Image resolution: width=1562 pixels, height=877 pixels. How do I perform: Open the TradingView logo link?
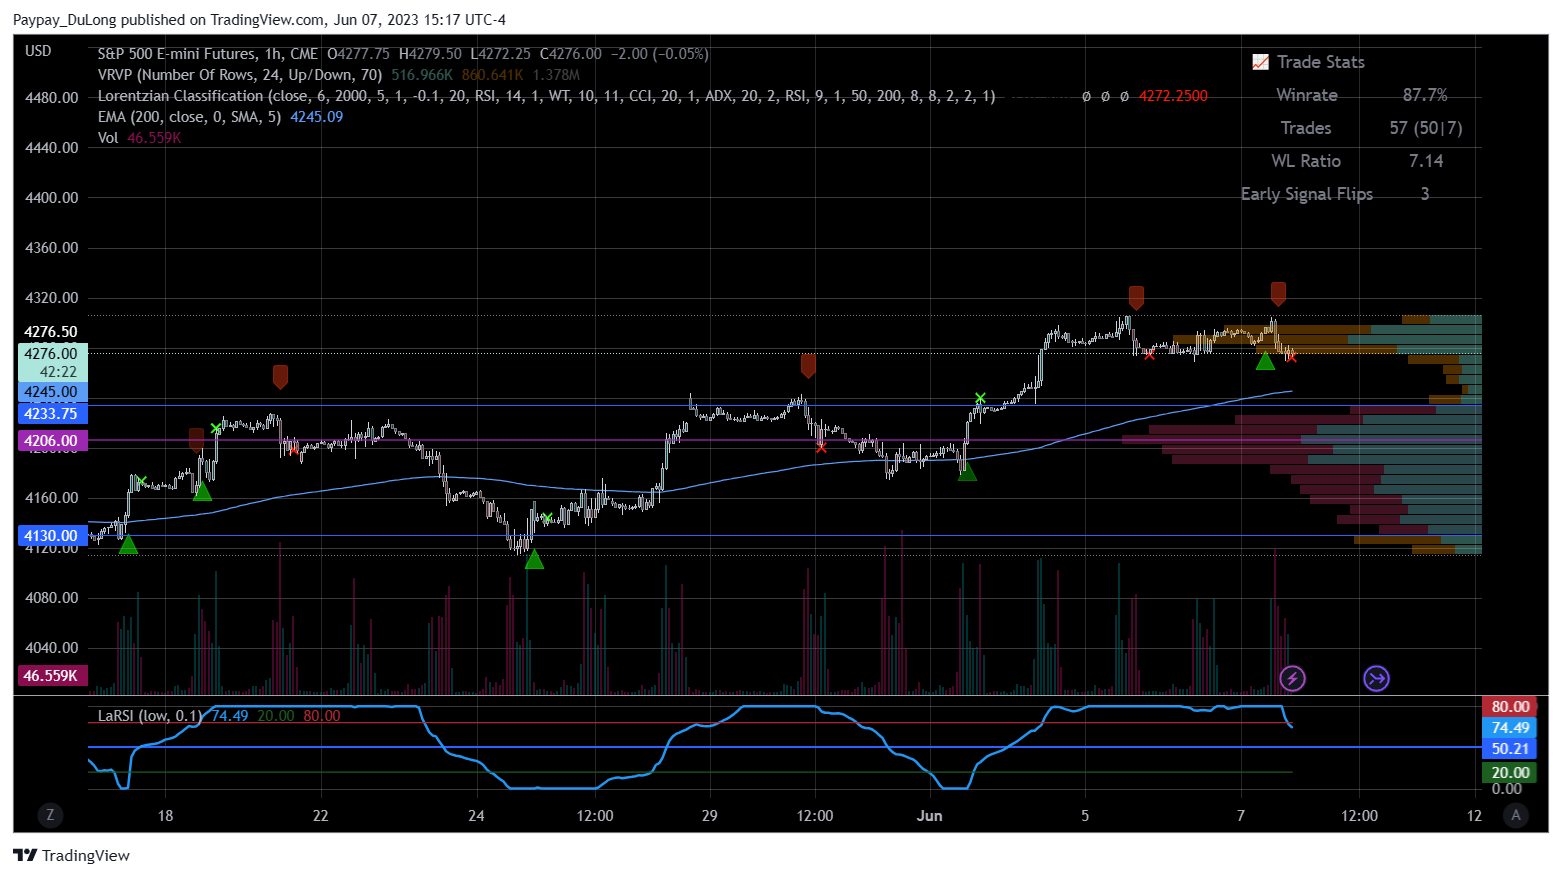point(72,855)
